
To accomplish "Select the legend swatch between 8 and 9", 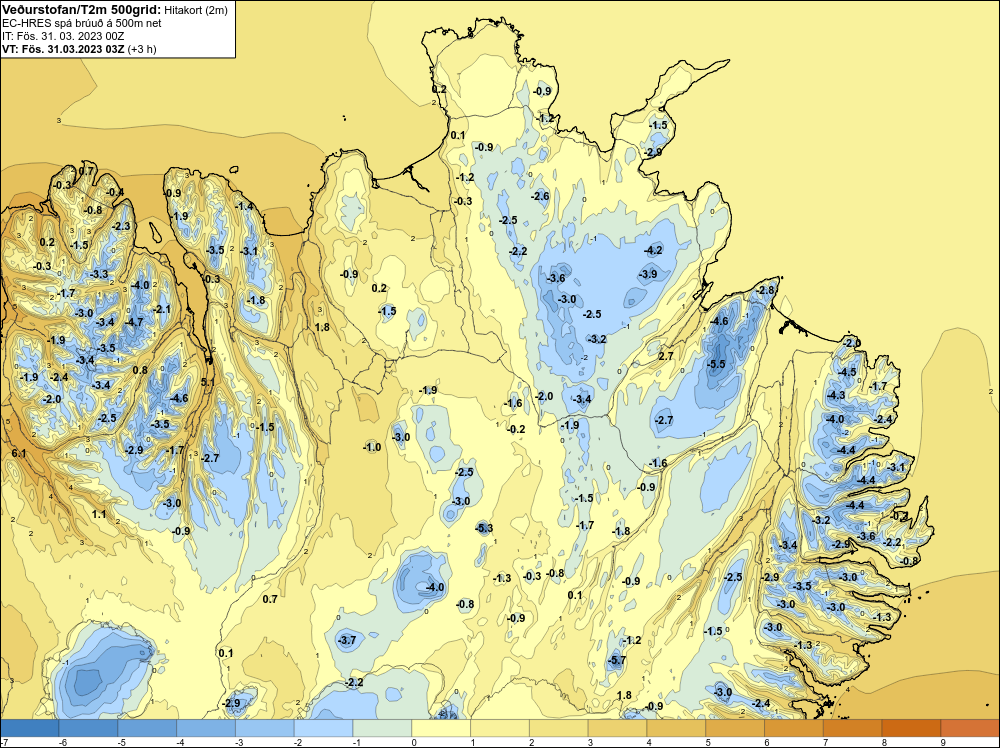I will (911, 728).
